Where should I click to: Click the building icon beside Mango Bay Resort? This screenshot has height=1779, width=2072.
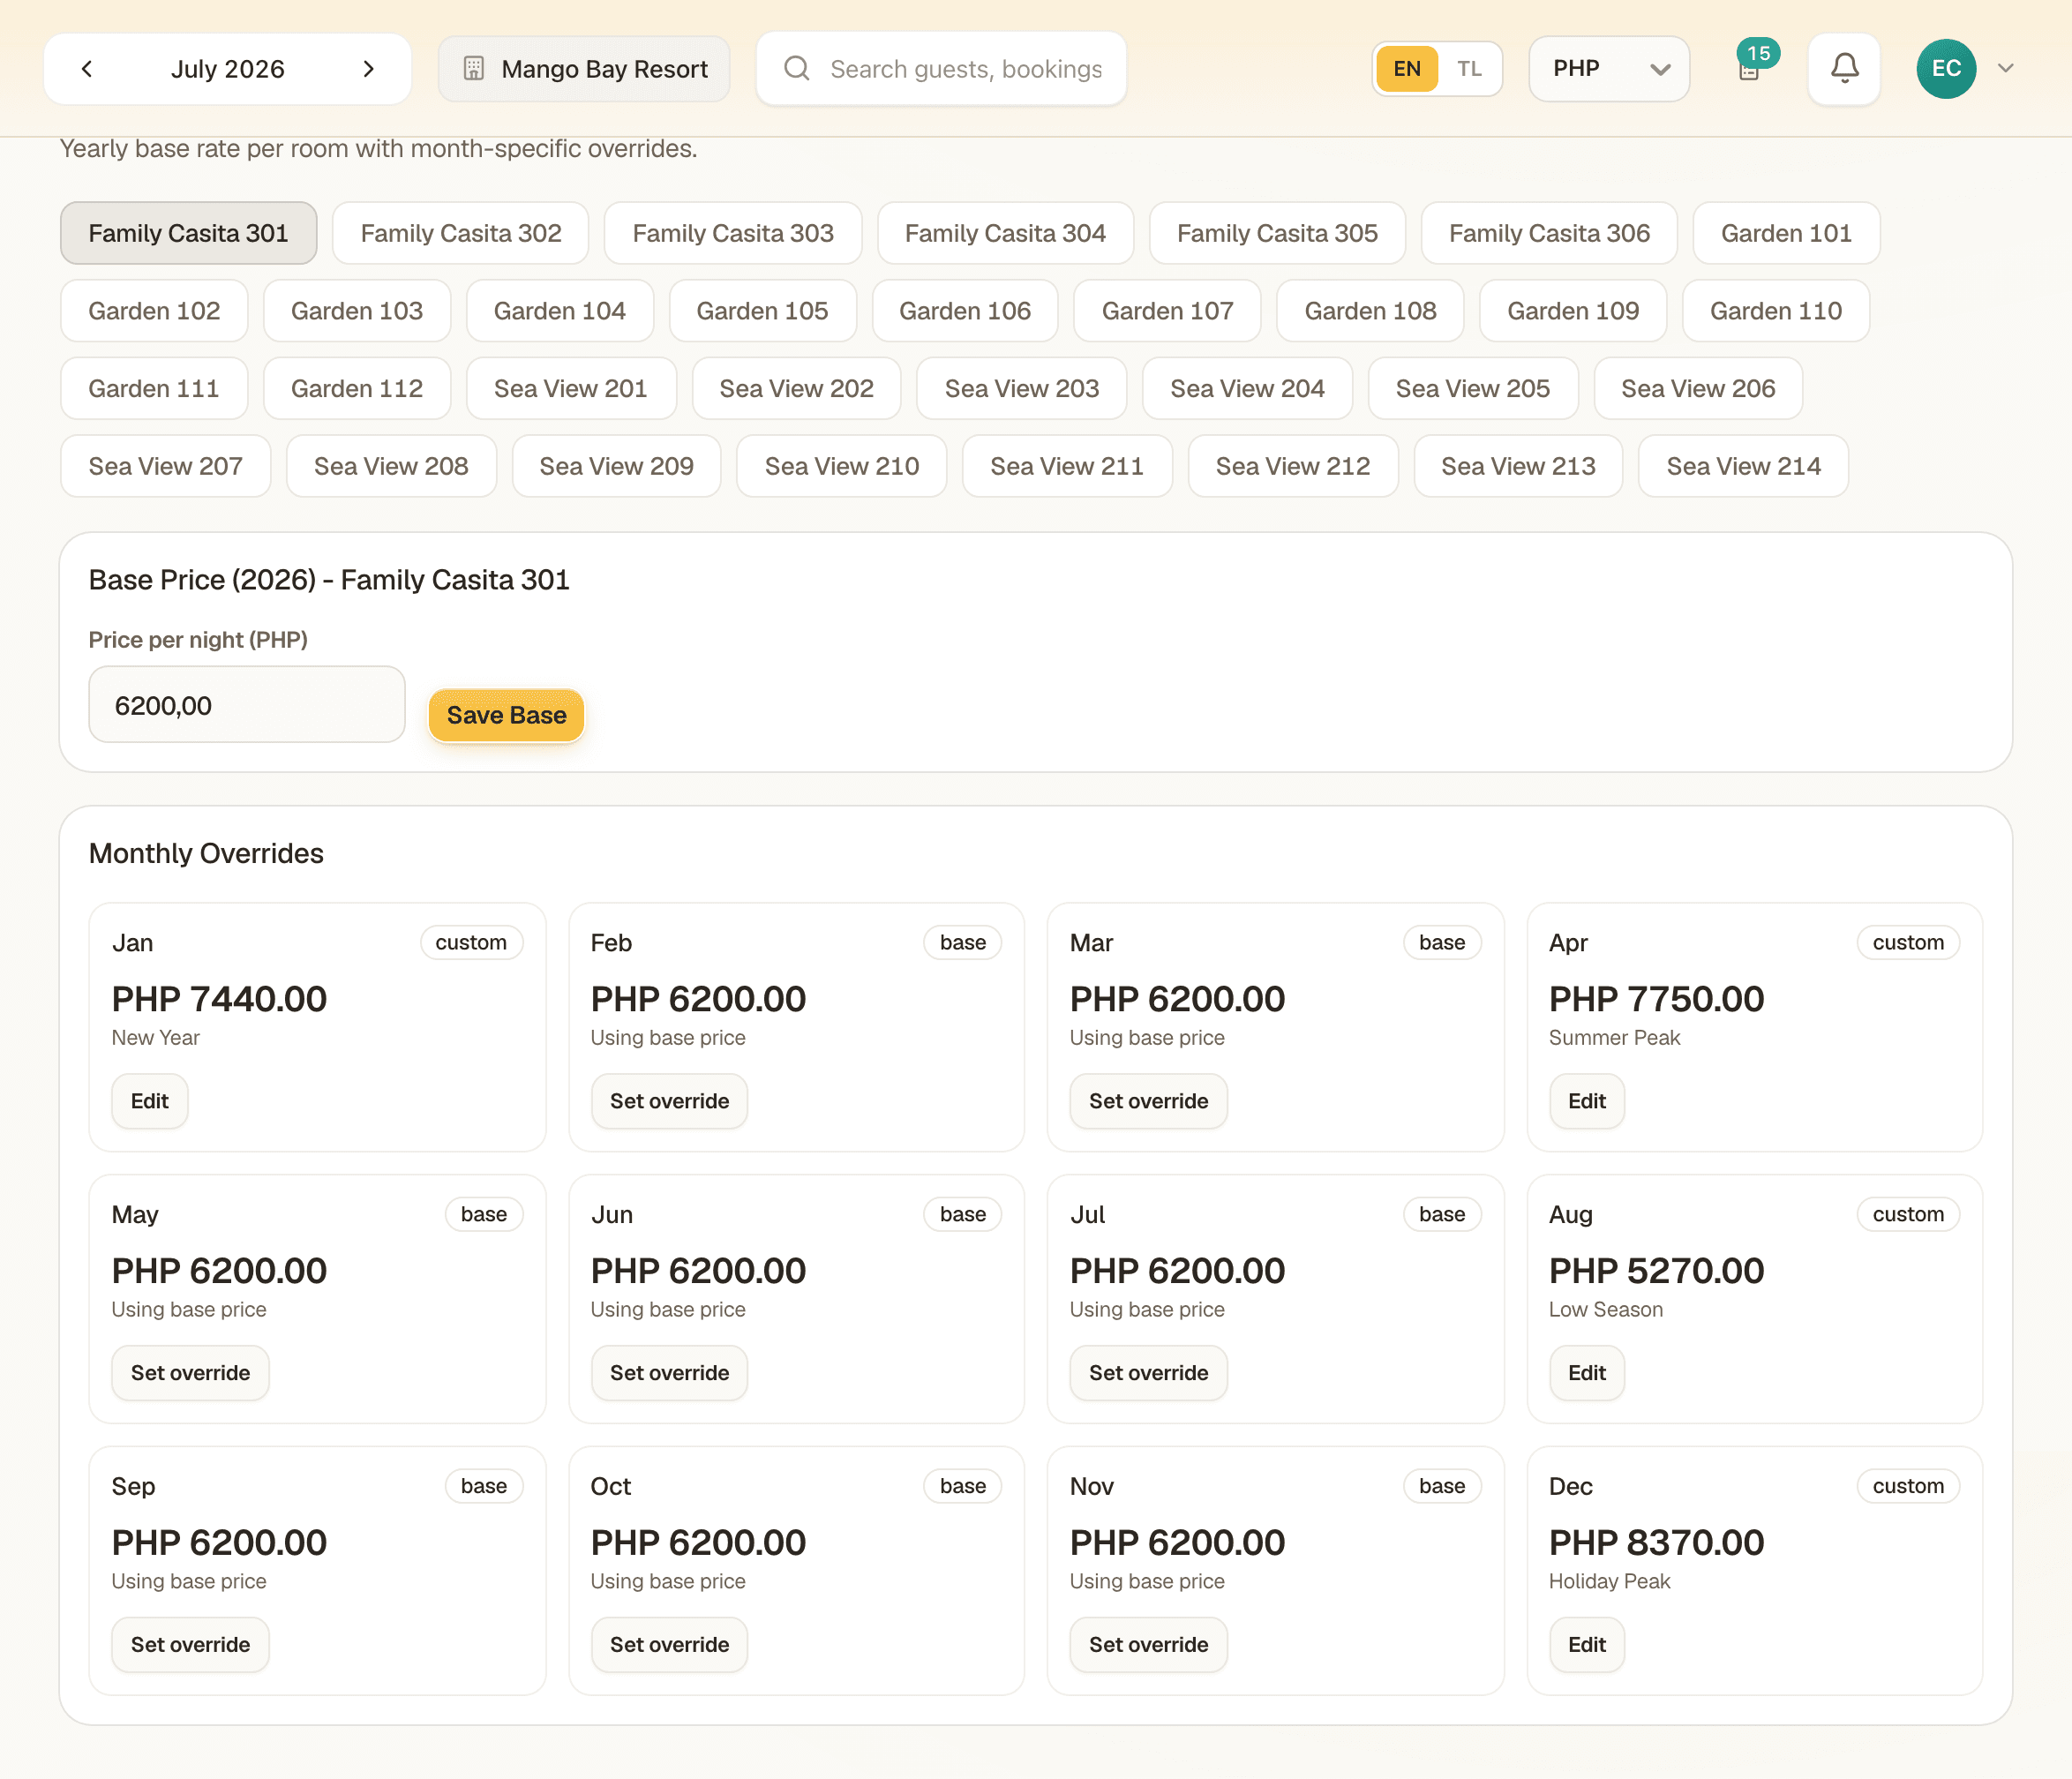click(474, 69)
